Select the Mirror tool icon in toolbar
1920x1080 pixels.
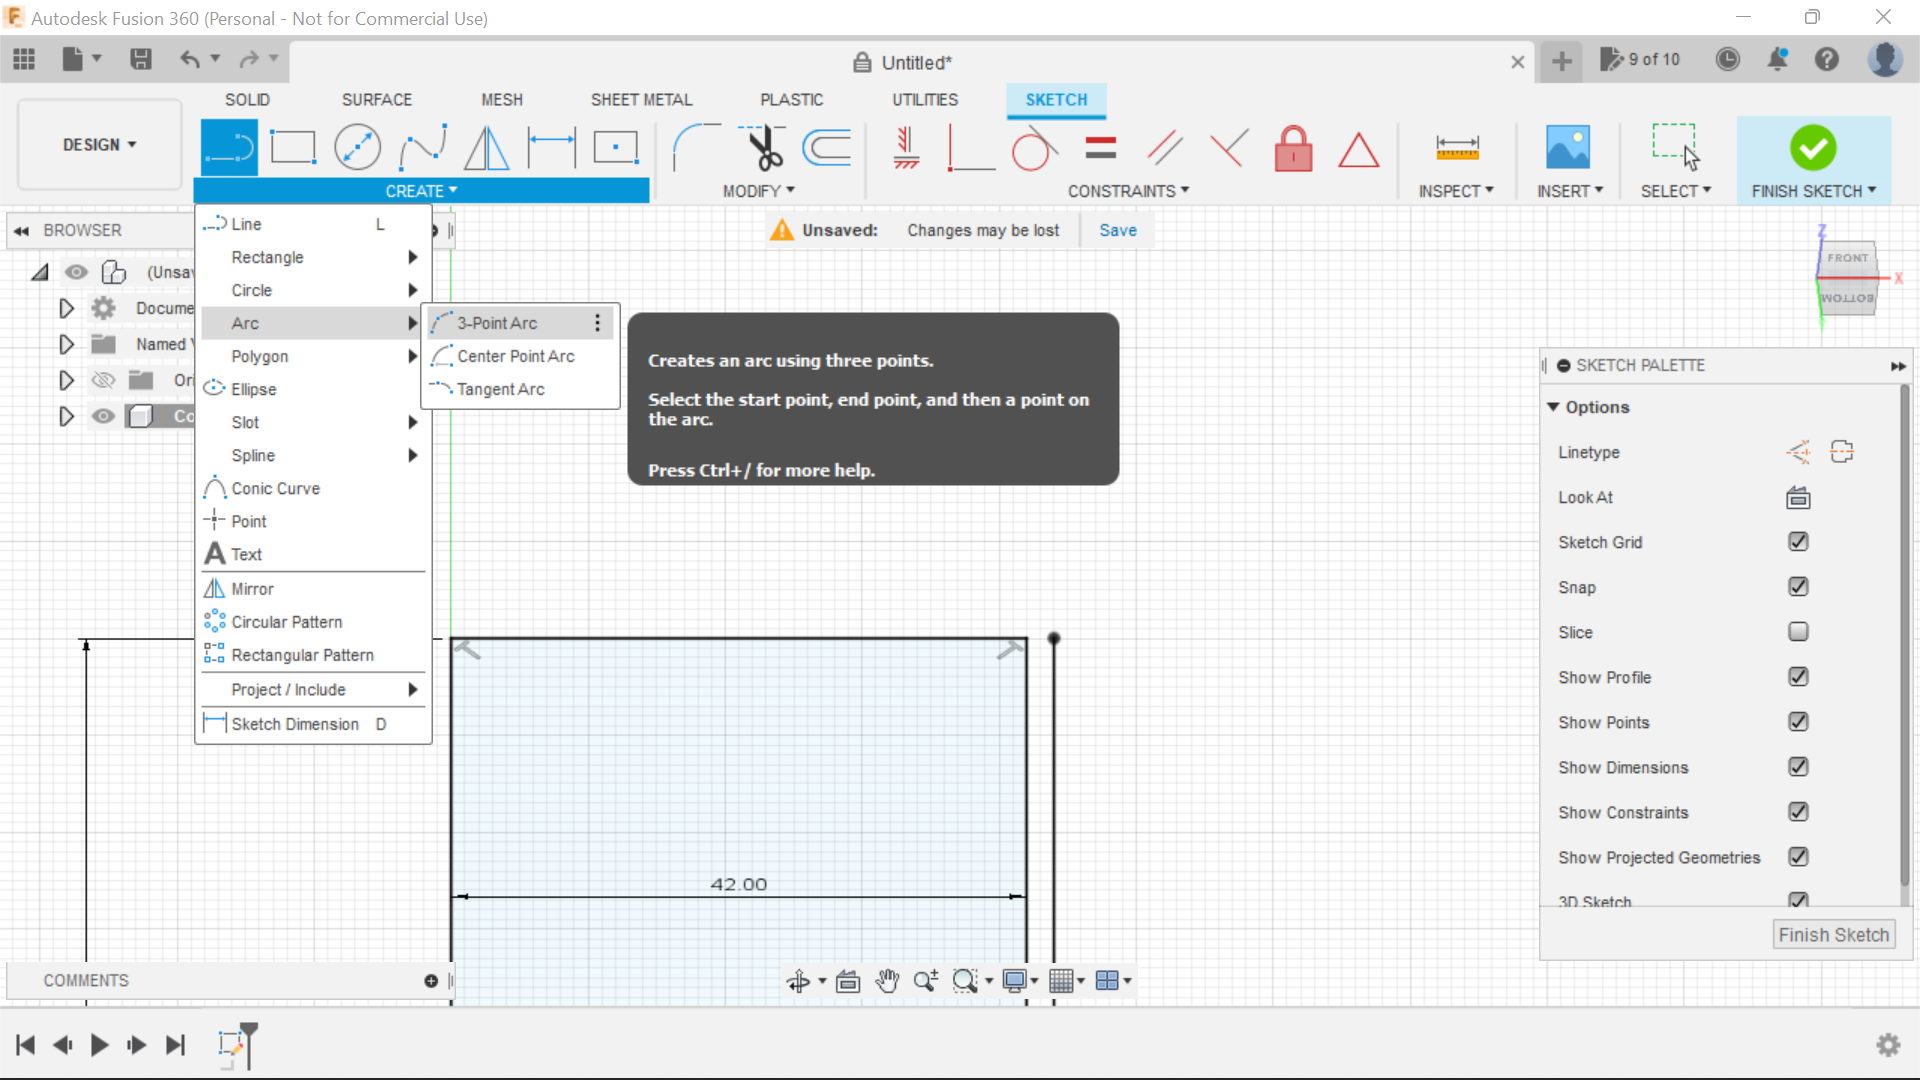[487, 148]
